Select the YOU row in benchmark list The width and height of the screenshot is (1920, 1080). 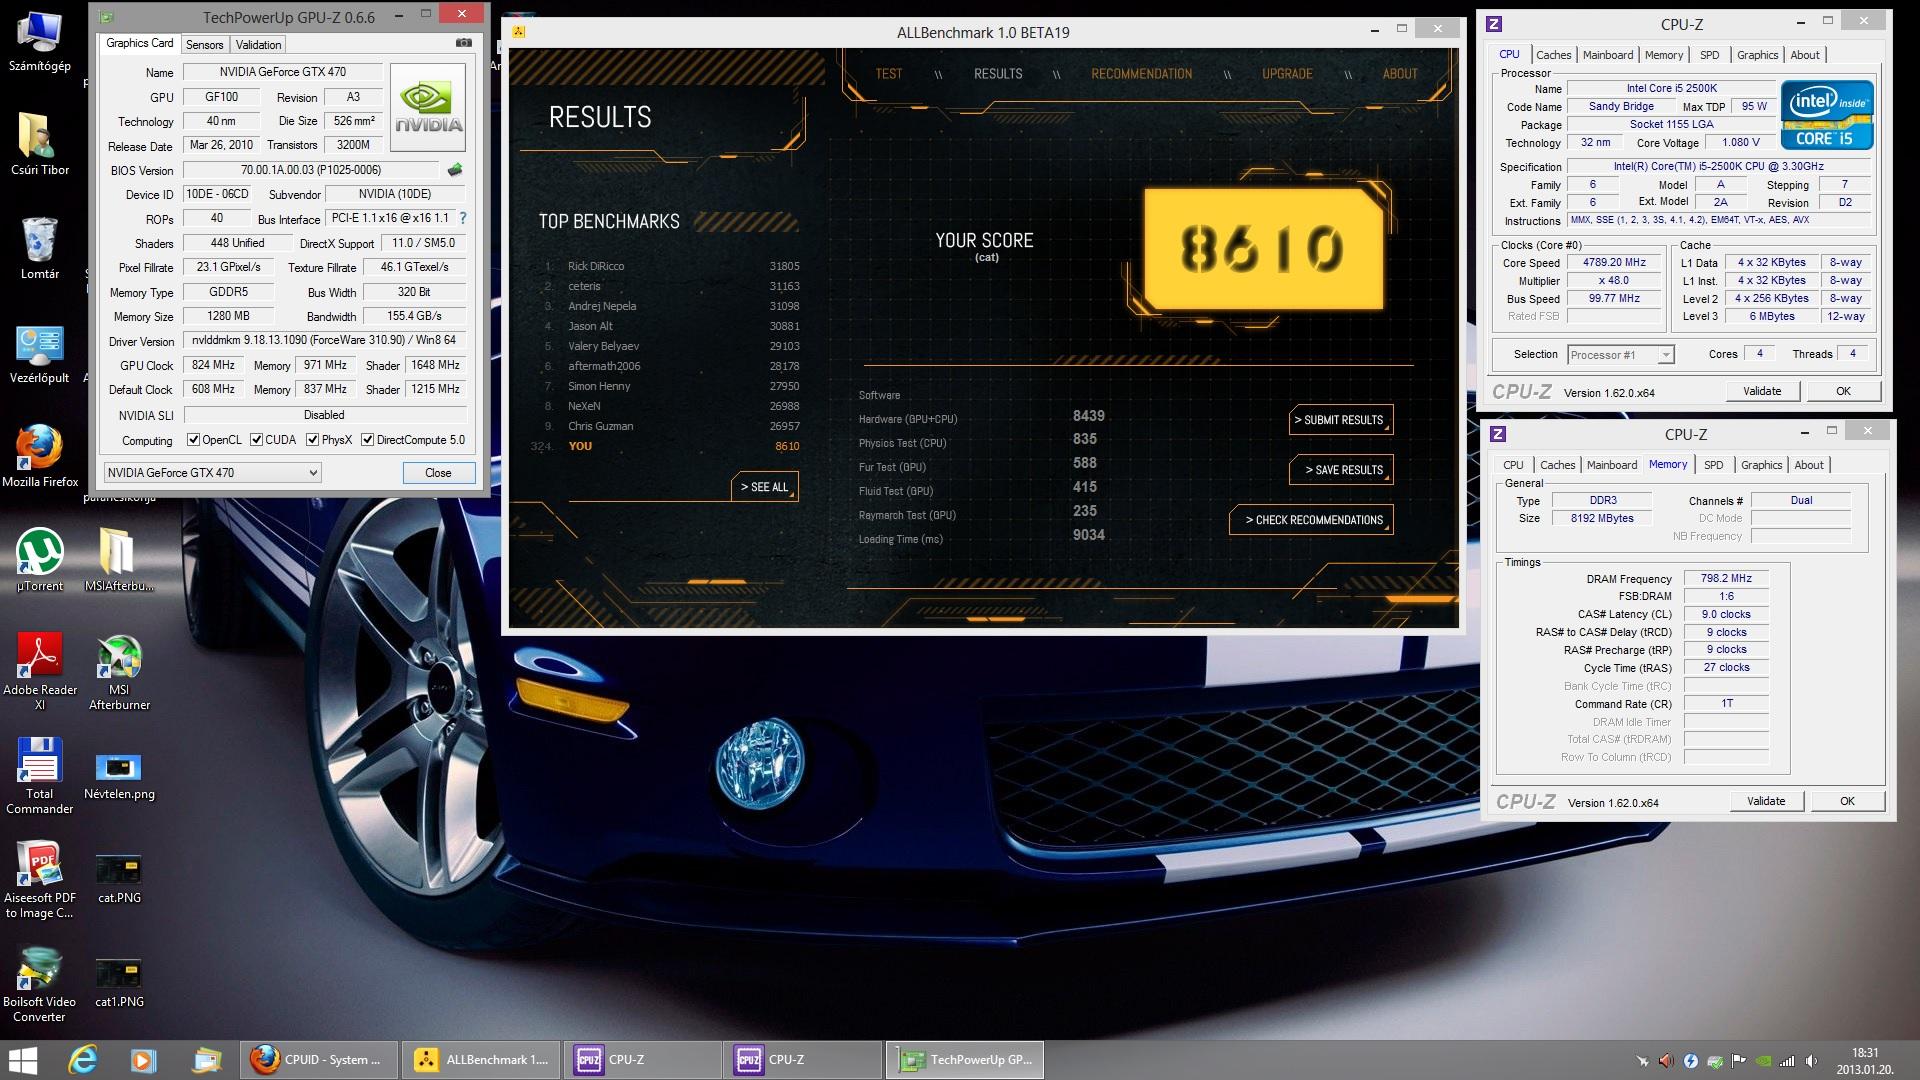[x=666, y=446]
